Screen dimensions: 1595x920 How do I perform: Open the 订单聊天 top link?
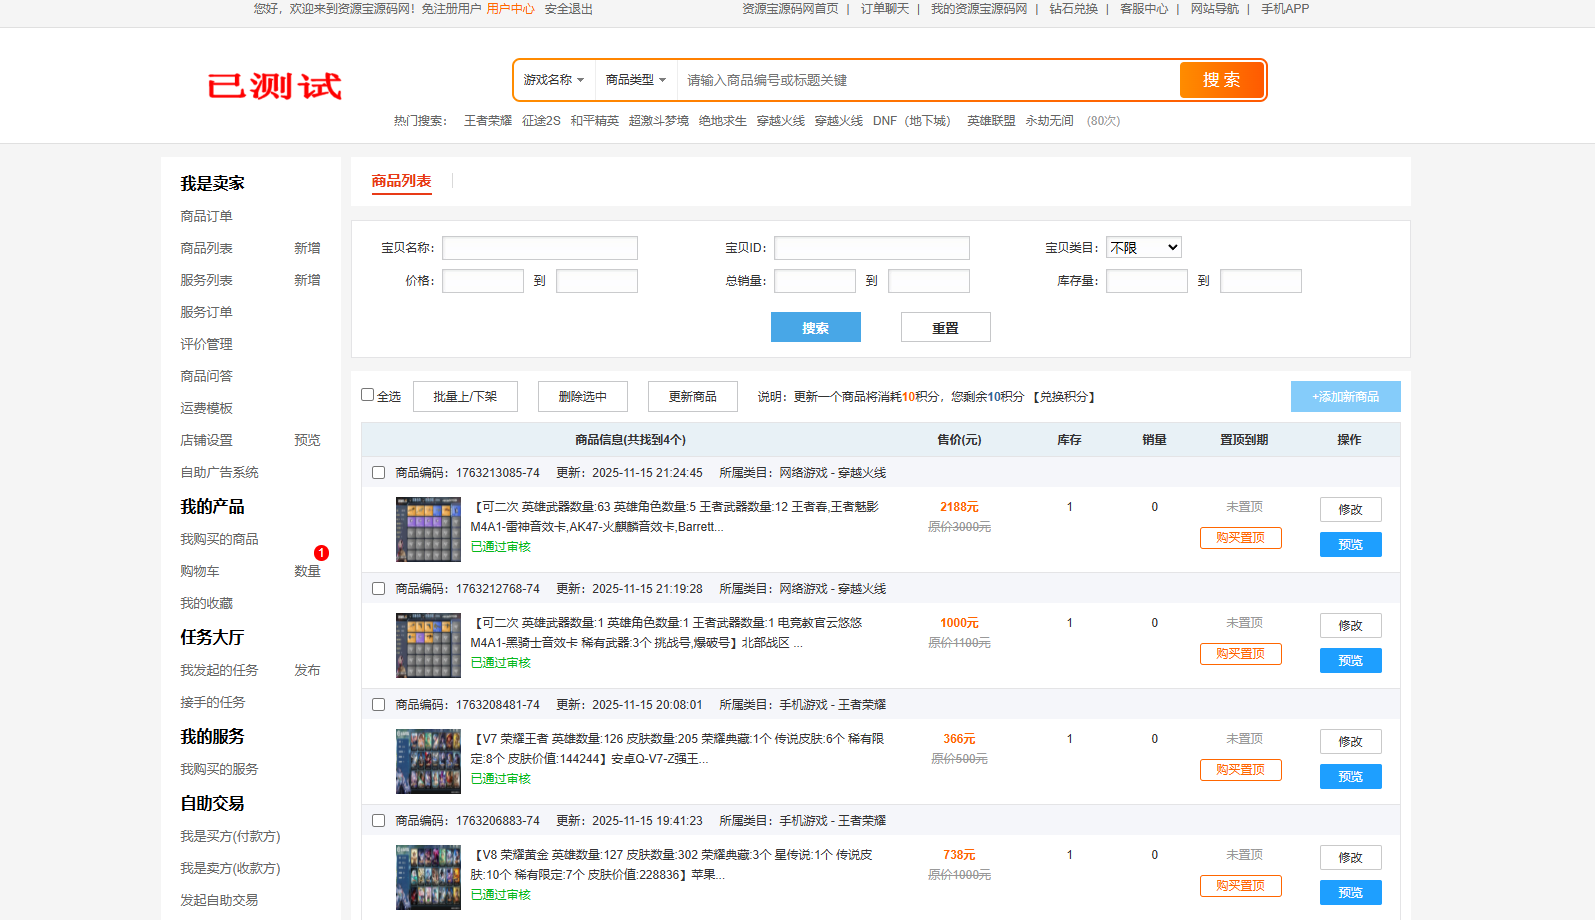coord(885,9)
